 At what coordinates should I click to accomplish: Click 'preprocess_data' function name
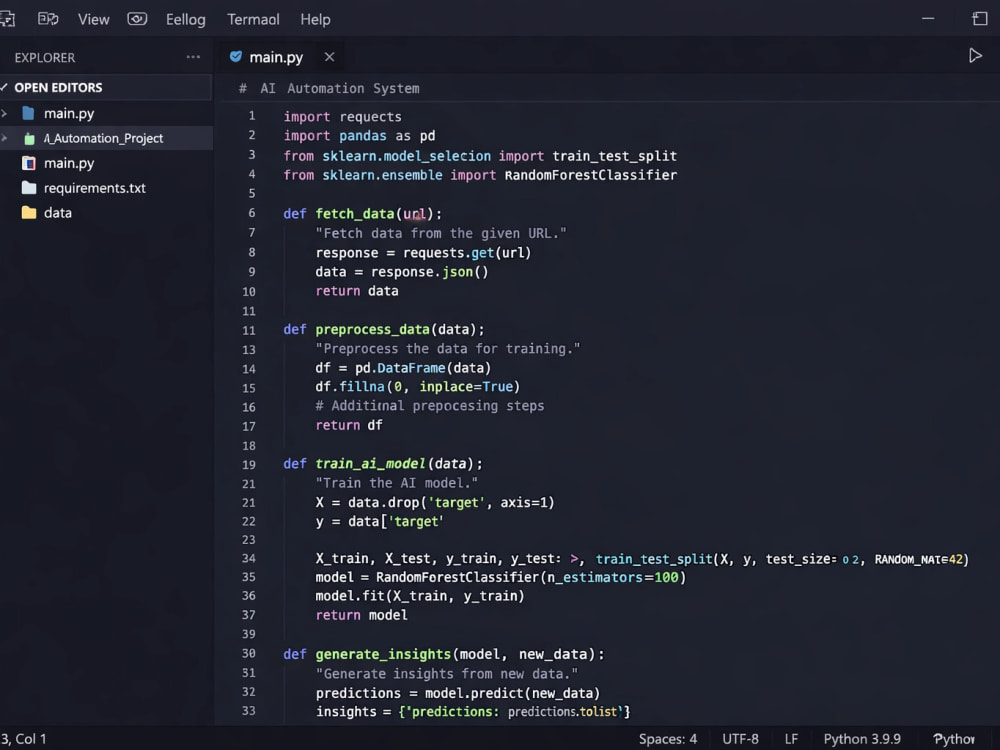click(372, 330)
